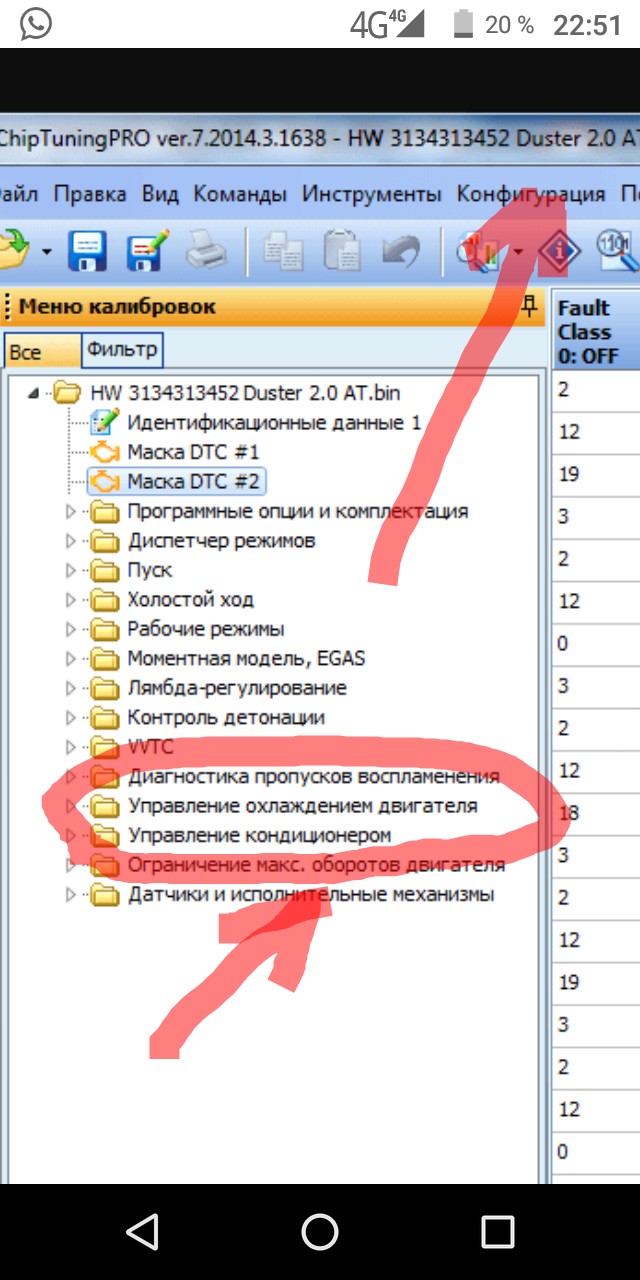The height and width of the screenshot is (1280, 640).
Task: Click the Маска DTC #1 engine icon
Action: click(105, 452)
